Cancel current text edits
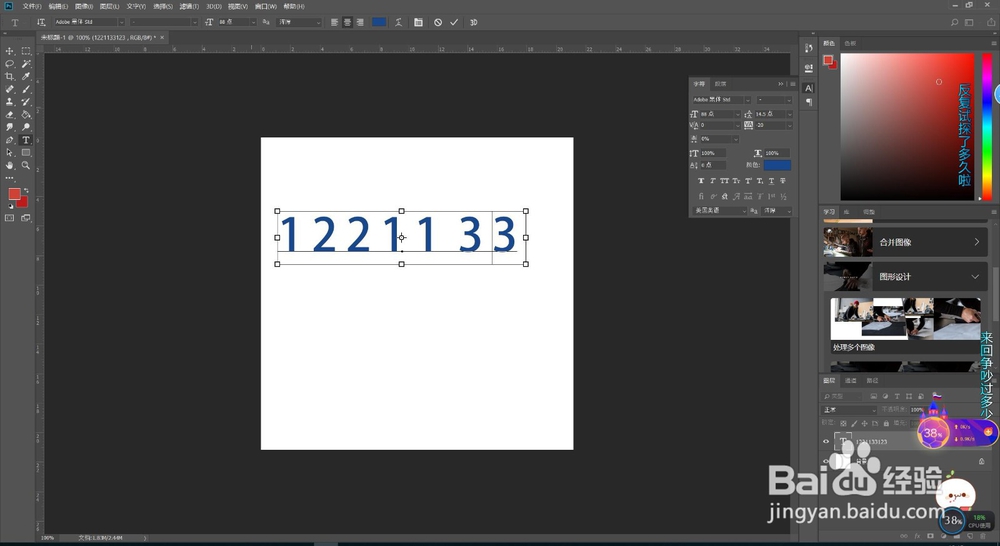The image size is (1000, 546). (x=438, y=22)
